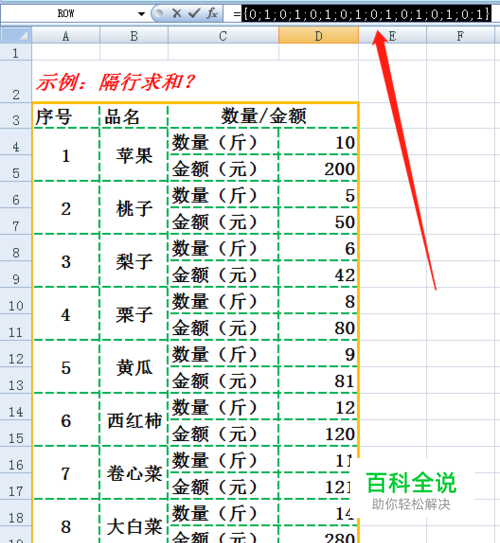Click the '数量/金额' header cell

263,116
